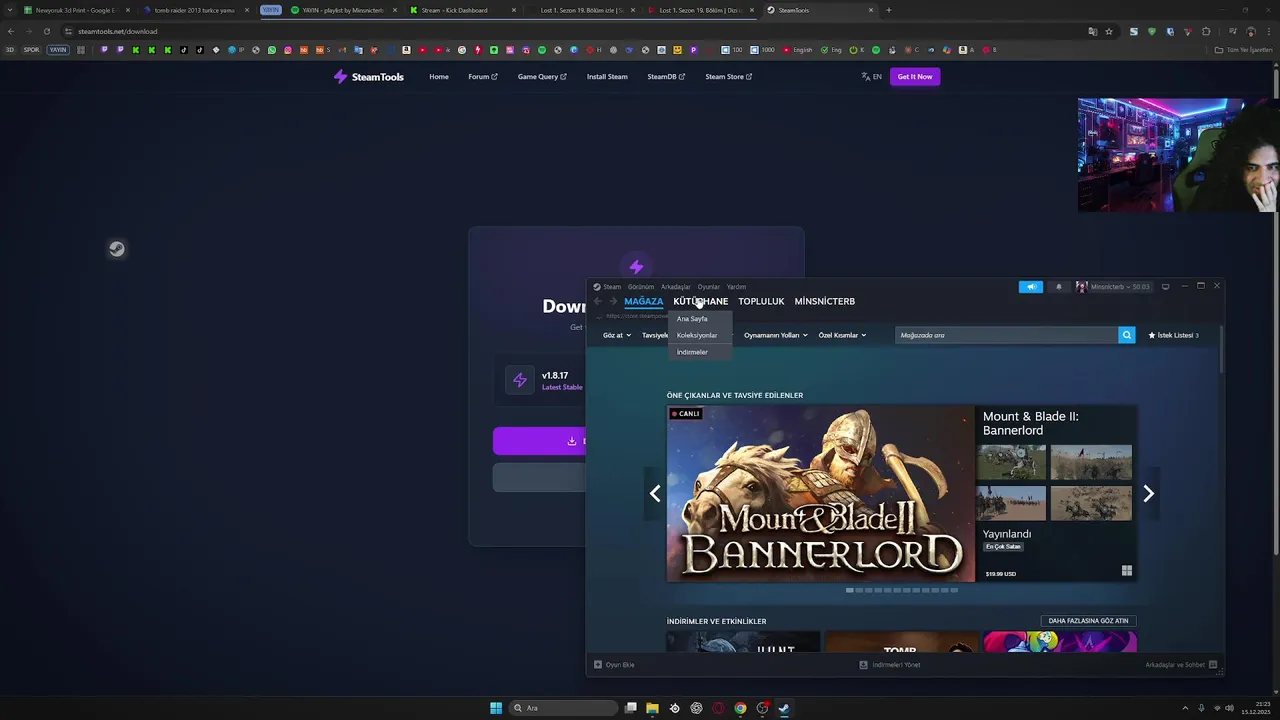The height and width of the screenshot is (720, 1280).
Task: Bookmark this page with star icon
Action: [x=1109, y=31]
